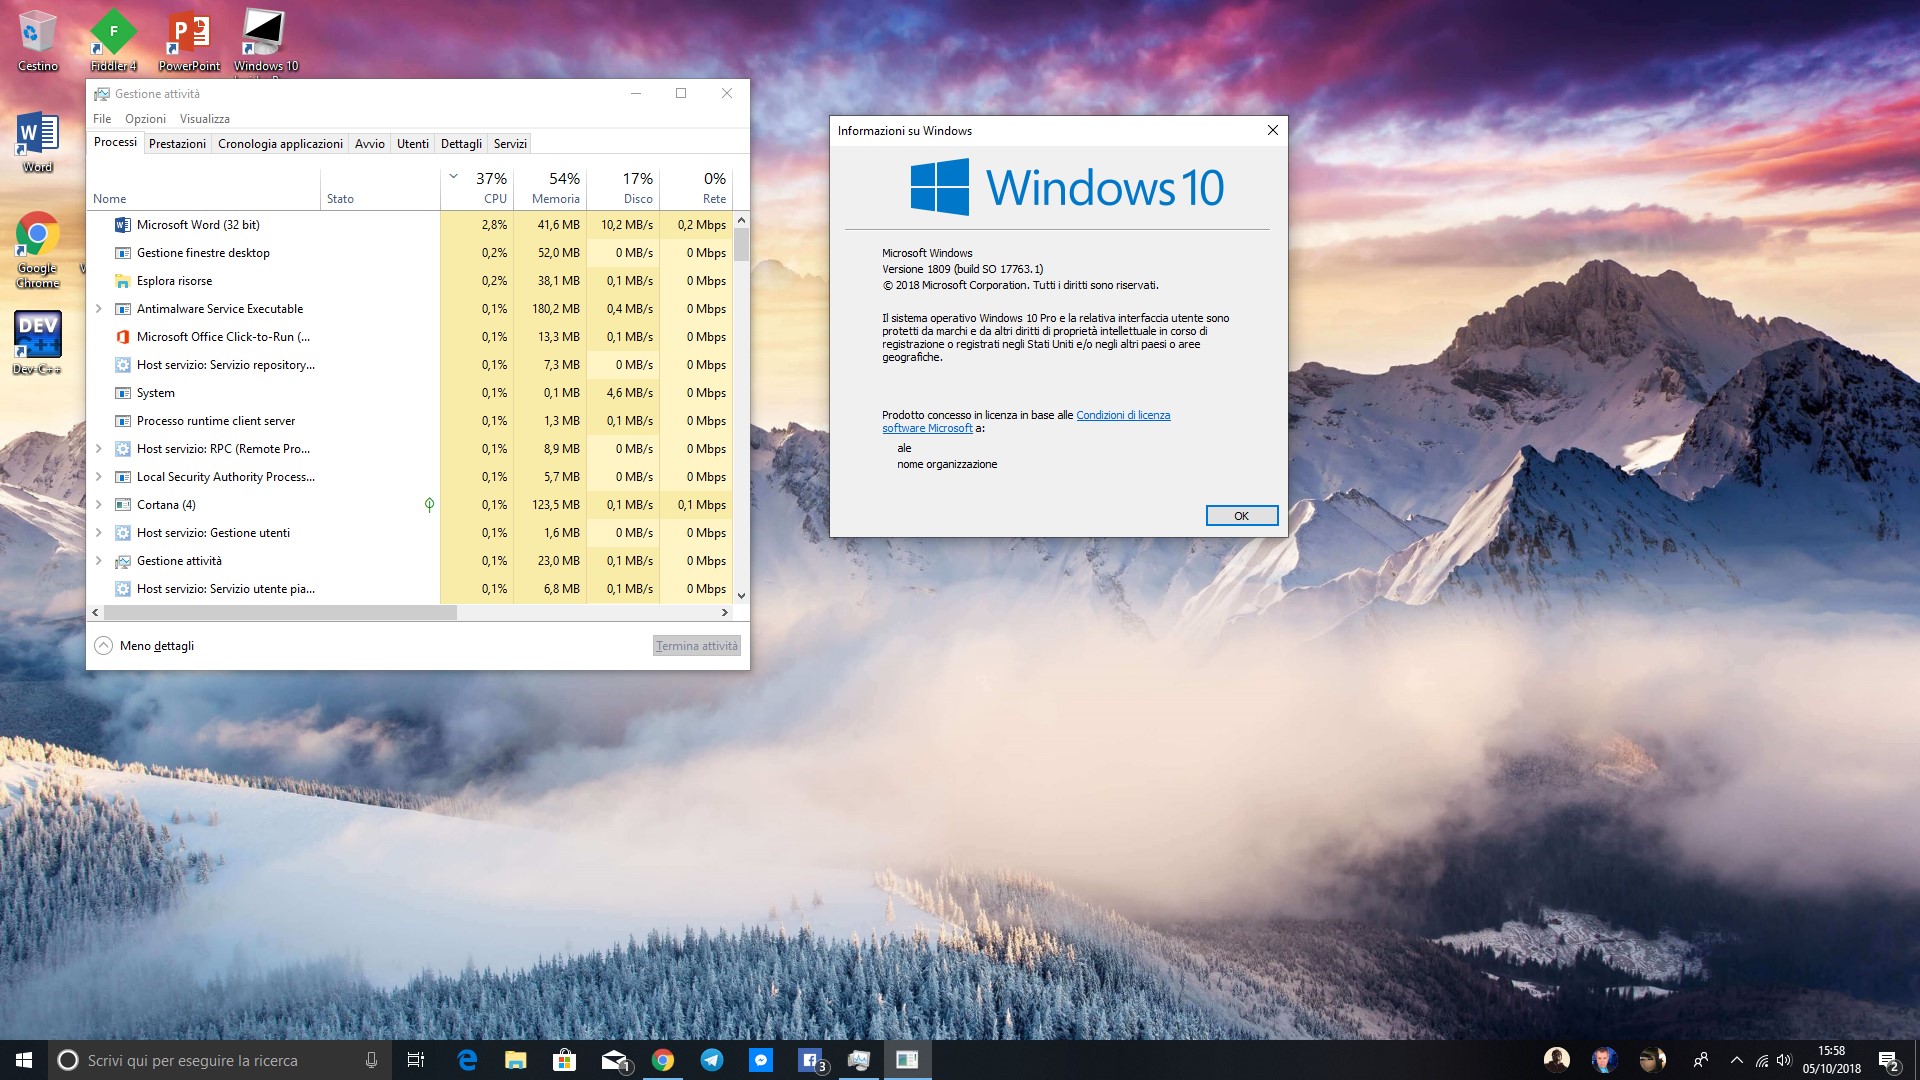Image resolution: width=1920 pixels, height=1080 pixels.
Task: Open Telegram from taskbar
Action: point(711,1060)
